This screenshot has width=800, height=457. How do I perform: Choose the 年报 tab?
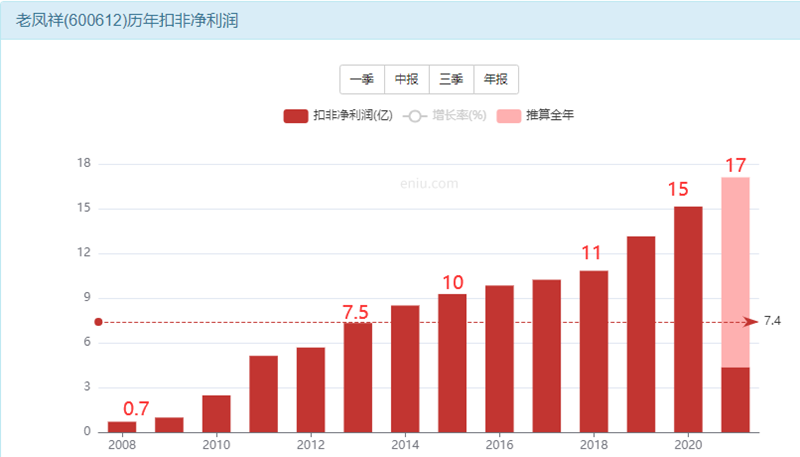pyautogui.click(x=496, y=79)
